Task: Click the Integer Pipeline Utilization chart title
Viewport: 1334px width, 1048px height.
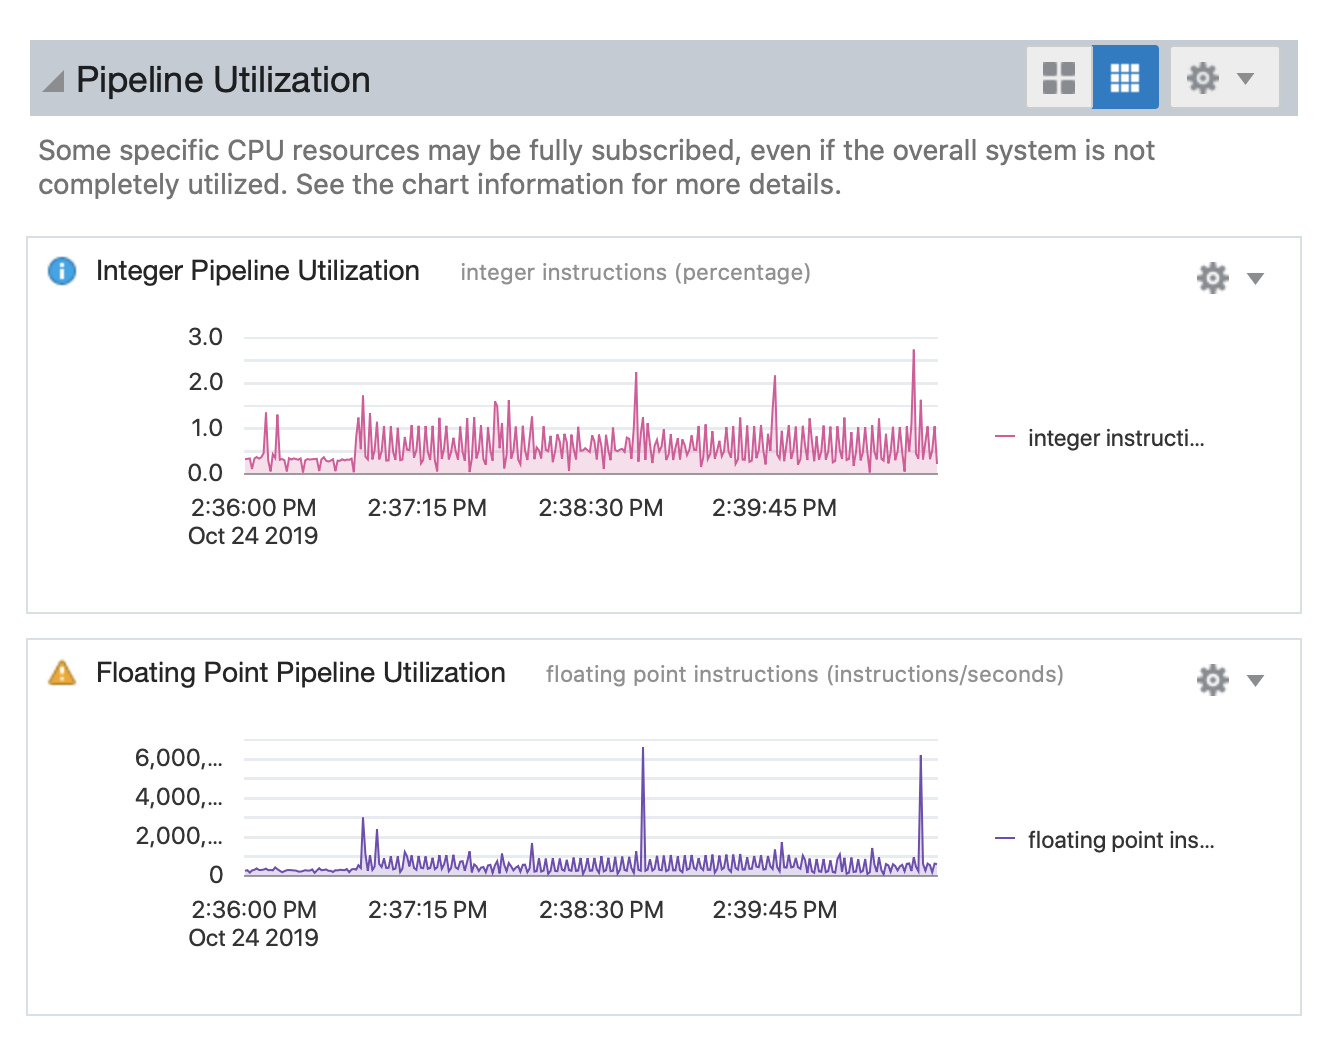Action: pos(257,270)
